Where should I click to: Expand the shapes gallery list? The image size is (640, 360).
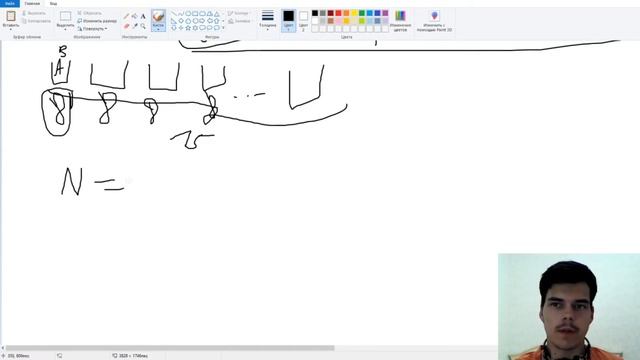(223, 27)
